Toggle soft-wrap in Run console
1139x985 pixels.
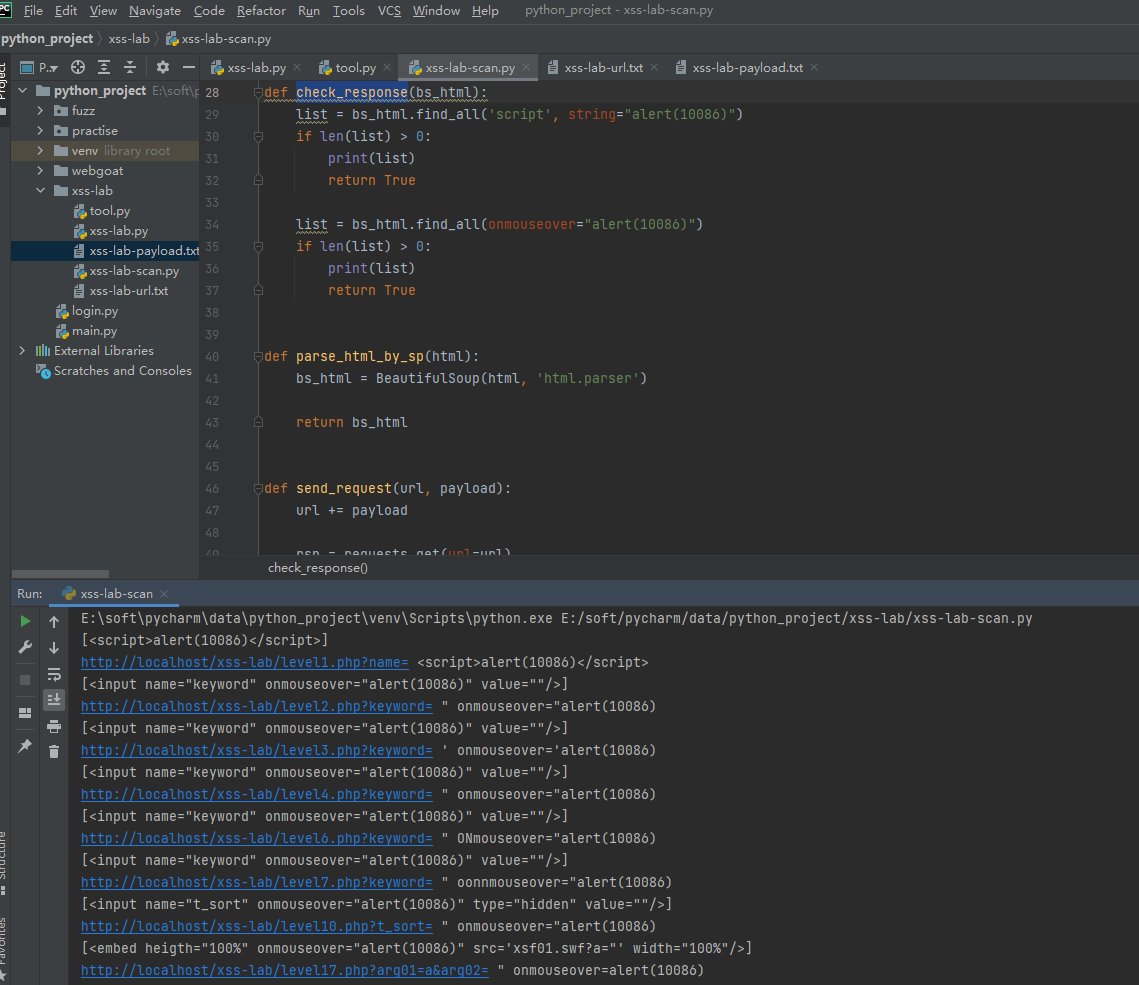click(54, 674)
